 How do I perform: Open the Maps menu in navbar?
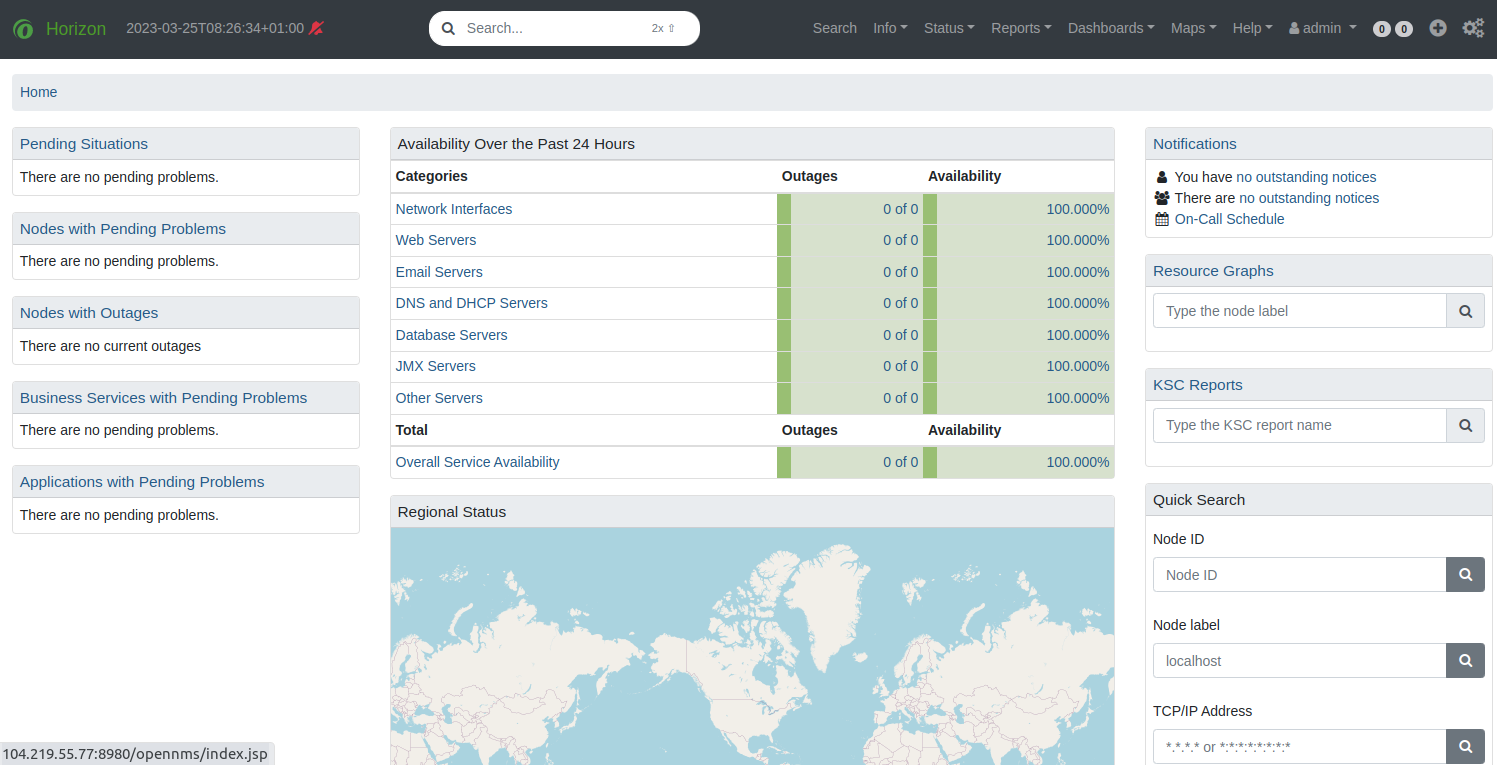1193,28
